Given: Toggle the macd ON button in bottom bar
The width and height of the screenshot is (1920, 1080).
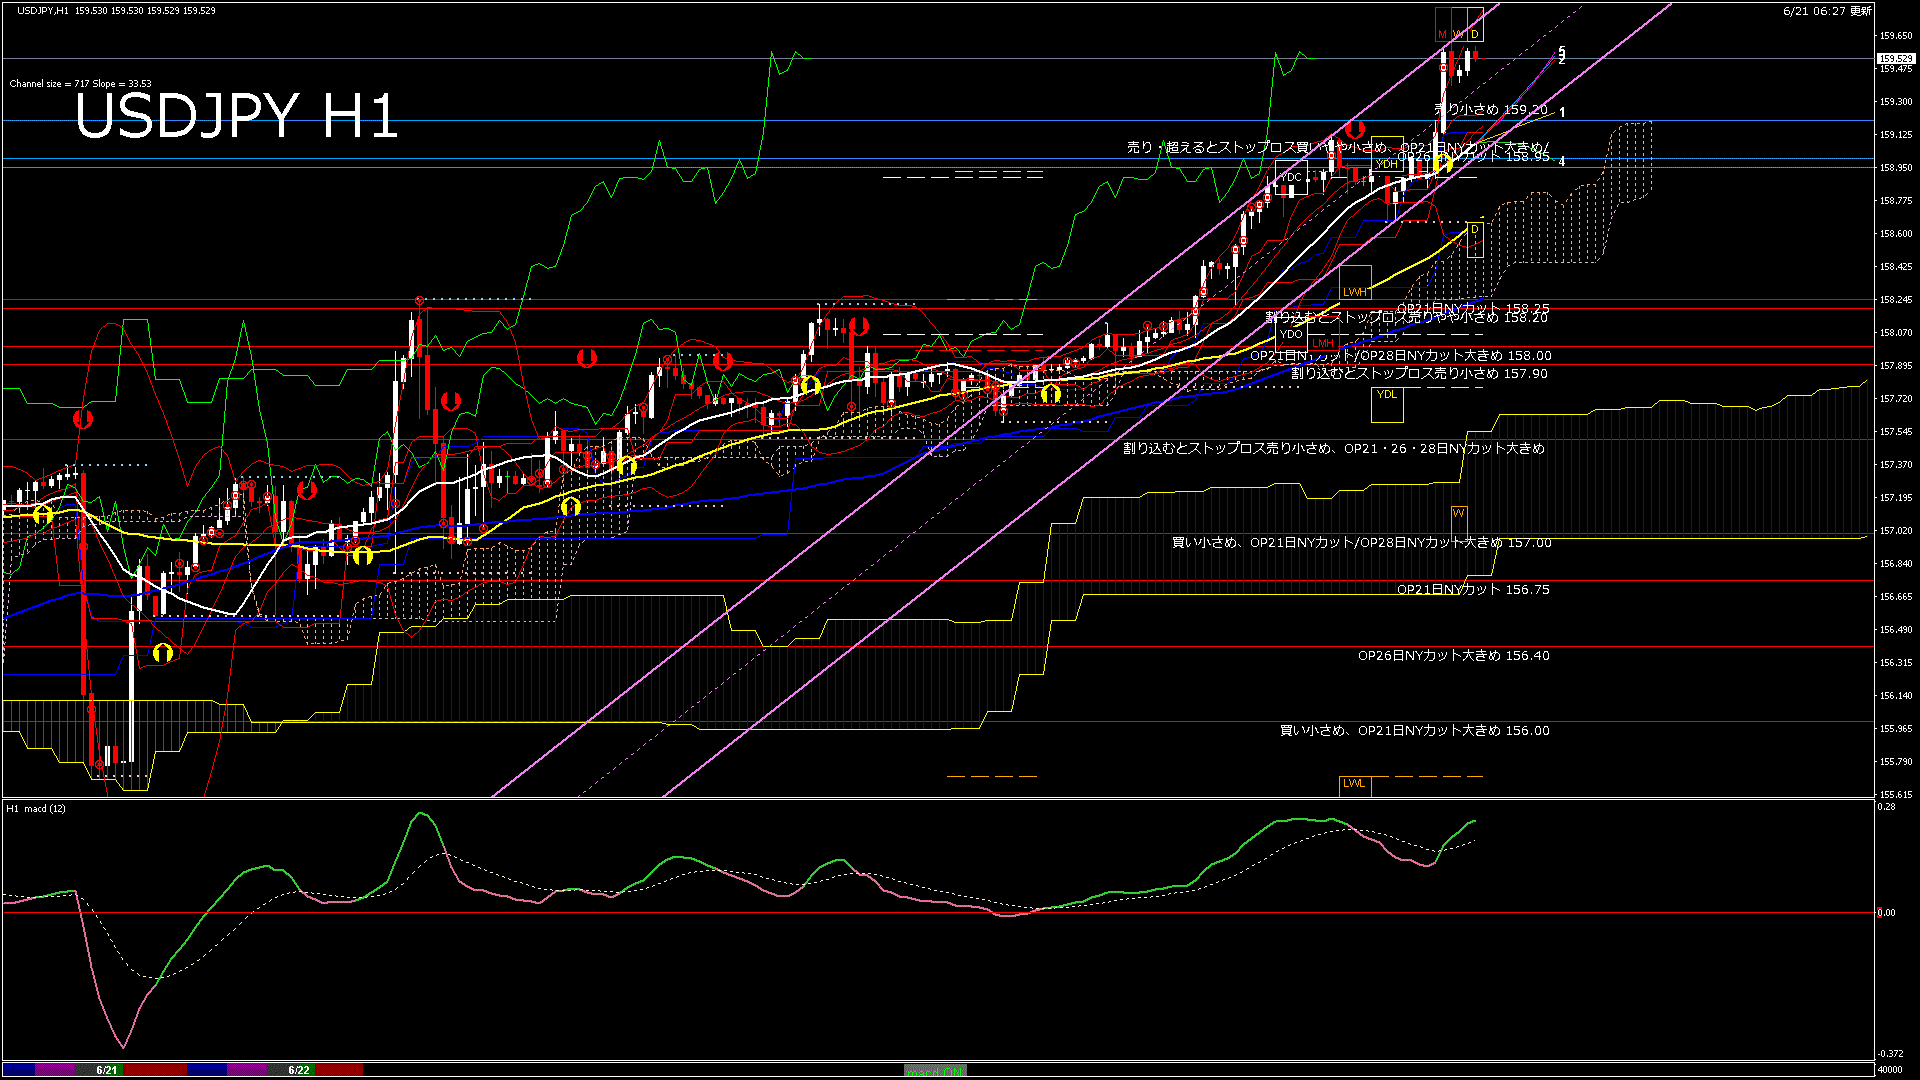Looking at the screenshot, I should click(x=935, y=1071).
